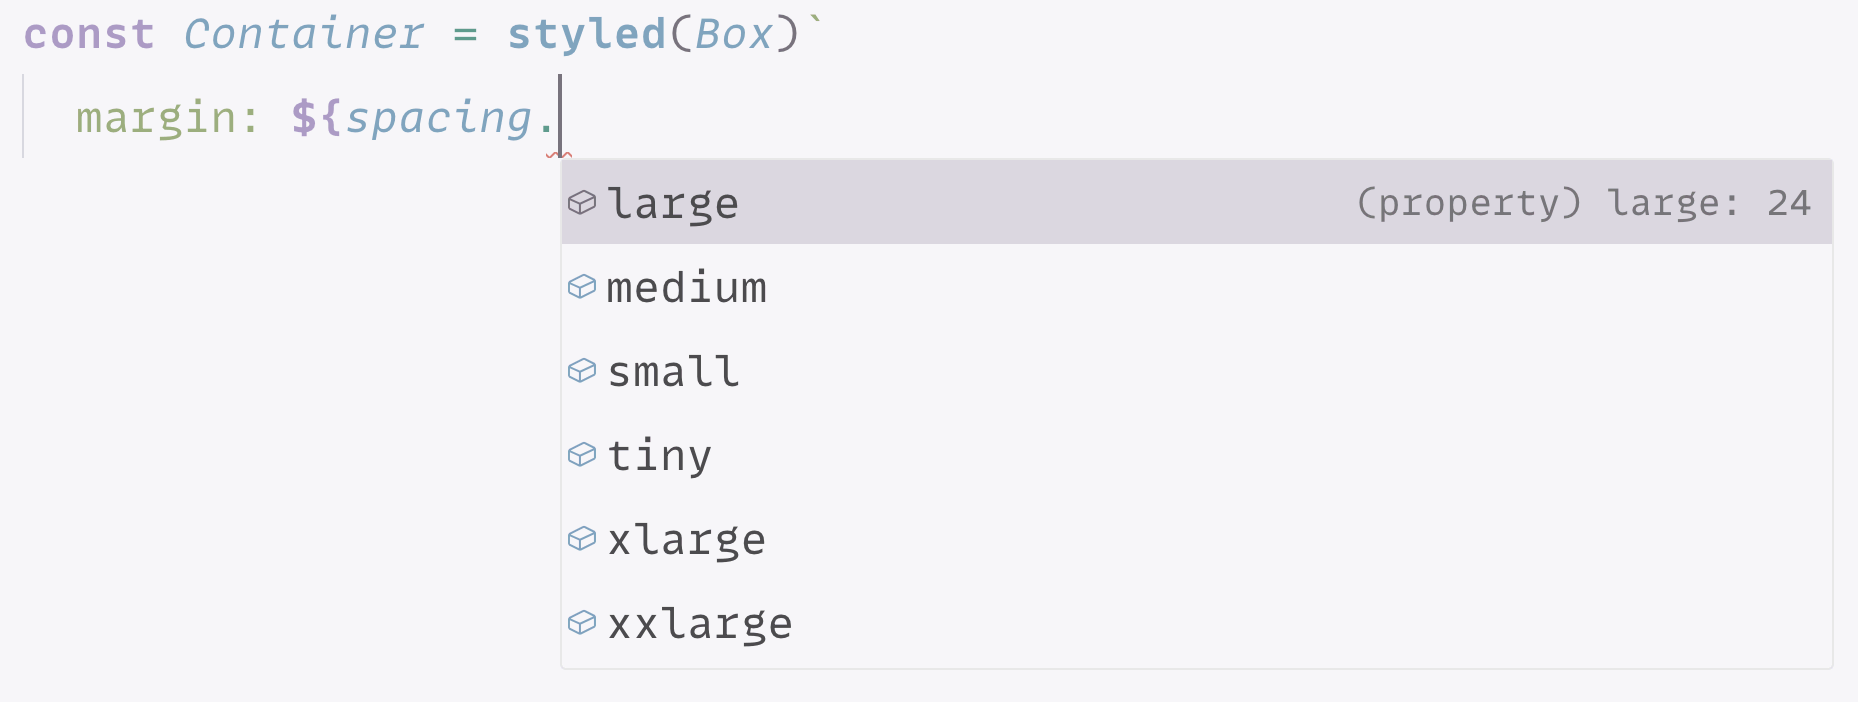Select xxlarge at the bottom of the list
This screenshot has width=1858, height=702.
coord(700,623)
